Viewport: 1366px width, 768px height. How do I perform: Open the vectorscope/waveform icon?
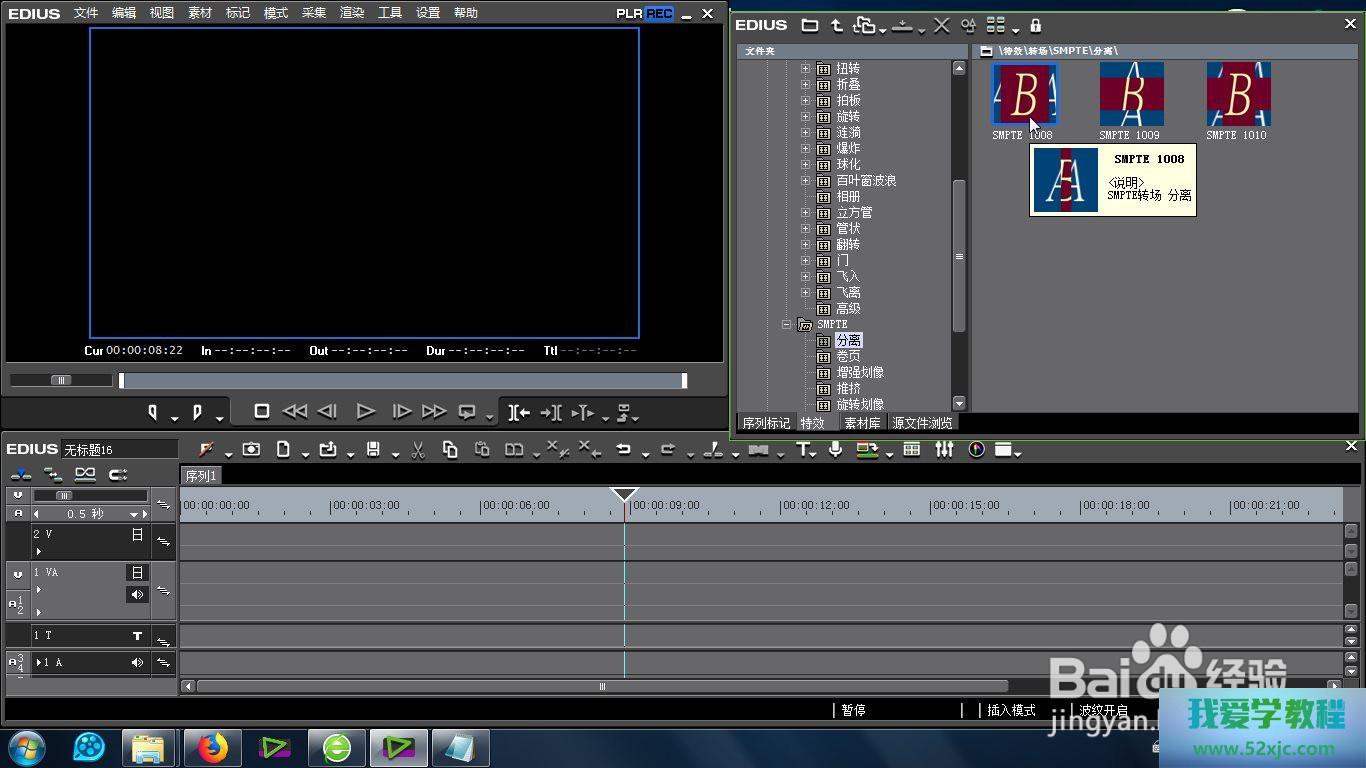tap(977, 450)
